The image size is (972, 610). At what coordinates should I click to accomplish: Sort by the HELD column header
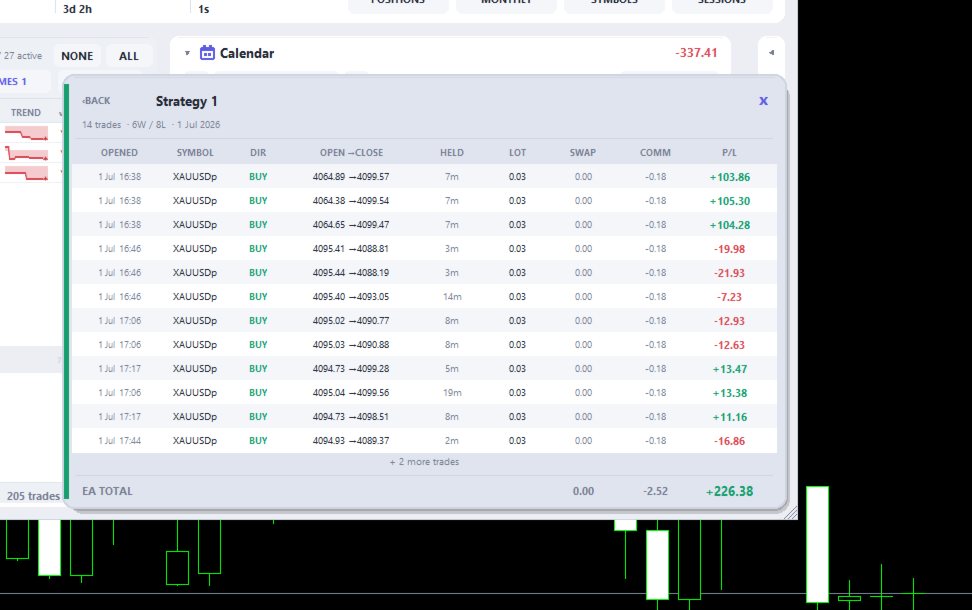pos(451,152)
